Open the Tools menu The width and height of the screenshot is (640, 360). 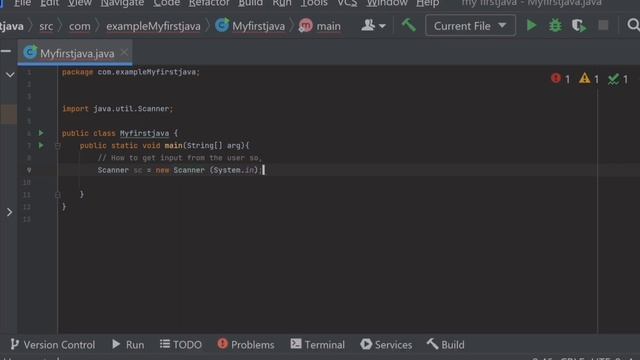click(314, 3)
